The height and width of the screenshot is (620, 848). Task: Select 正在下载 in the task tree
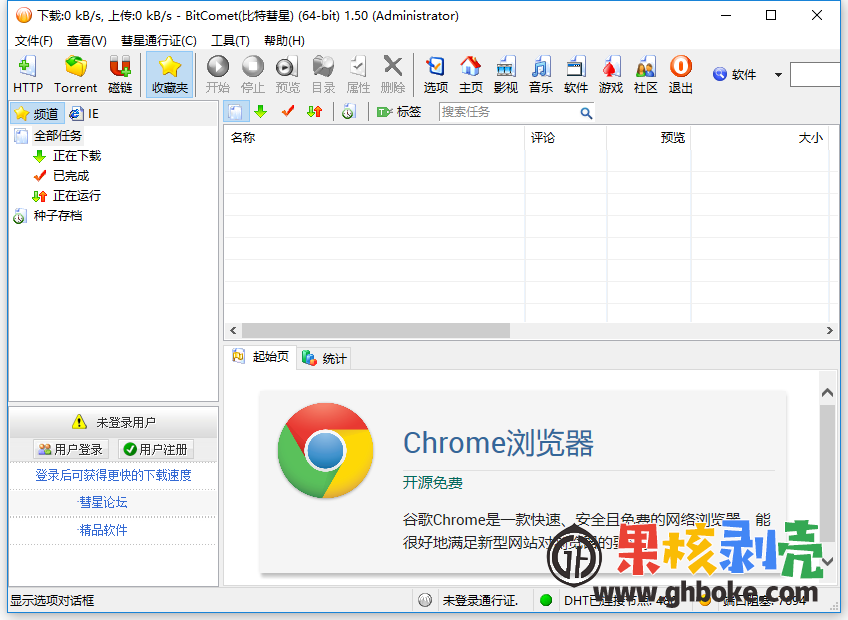pyautogui.click(x=77, y=156)
